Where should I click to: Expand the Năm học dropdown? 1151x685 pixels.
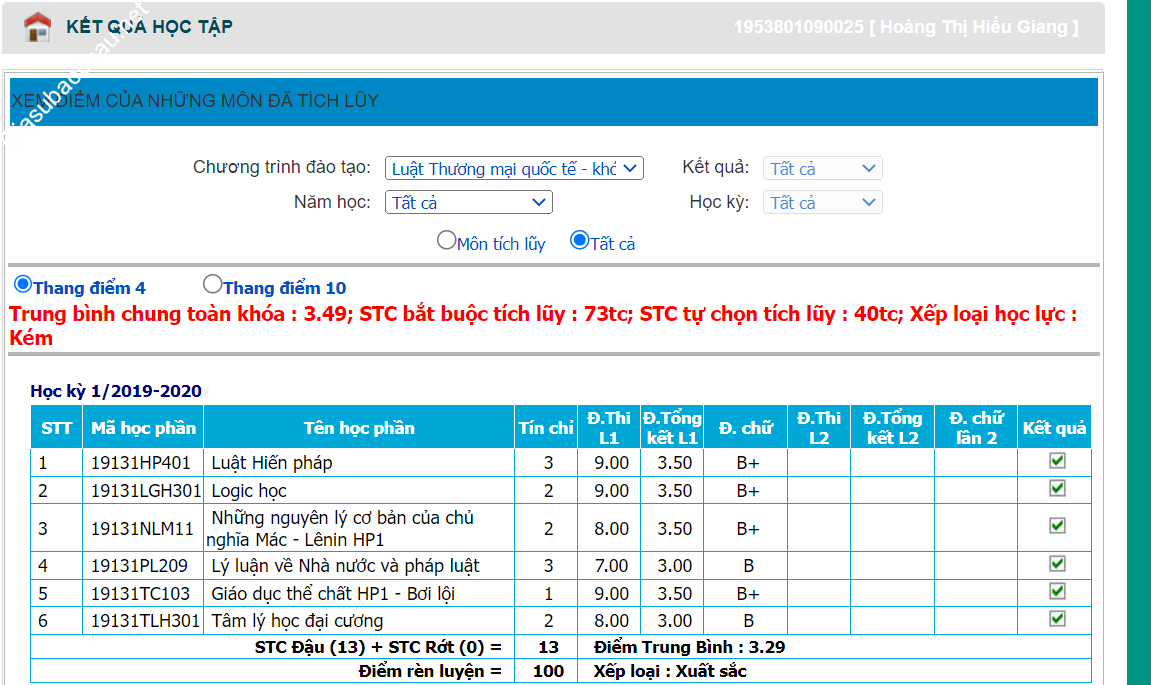click(468, 203)
